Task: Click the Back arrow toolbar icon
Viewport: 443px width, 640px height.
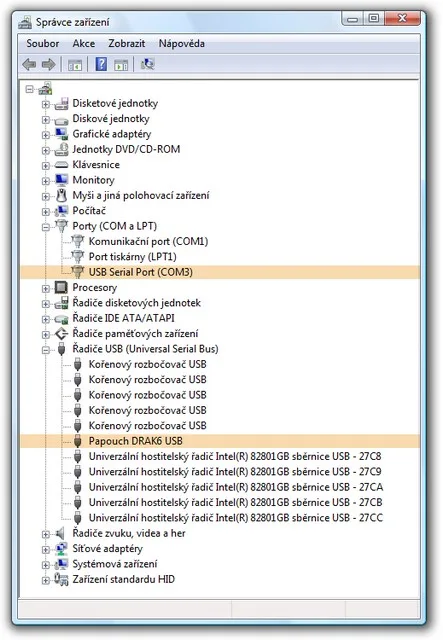Action: (29, 64)
